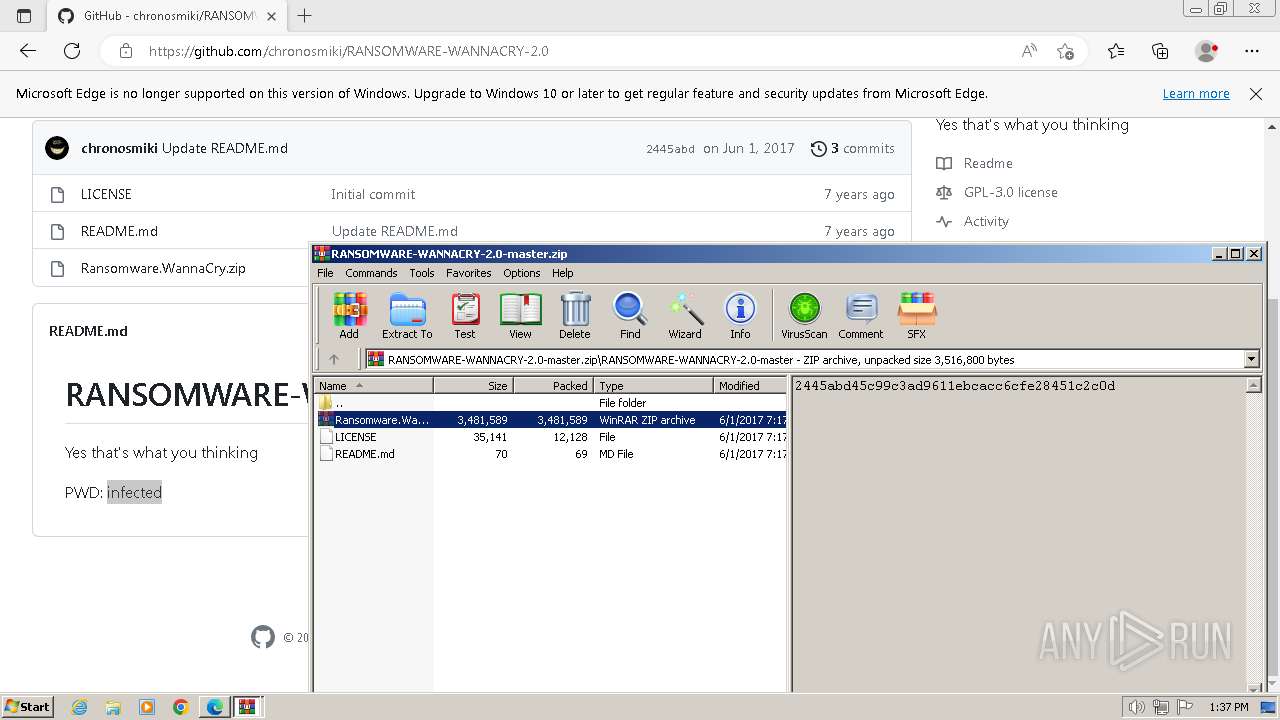Add page to favorites star

tap(1065, 51)
